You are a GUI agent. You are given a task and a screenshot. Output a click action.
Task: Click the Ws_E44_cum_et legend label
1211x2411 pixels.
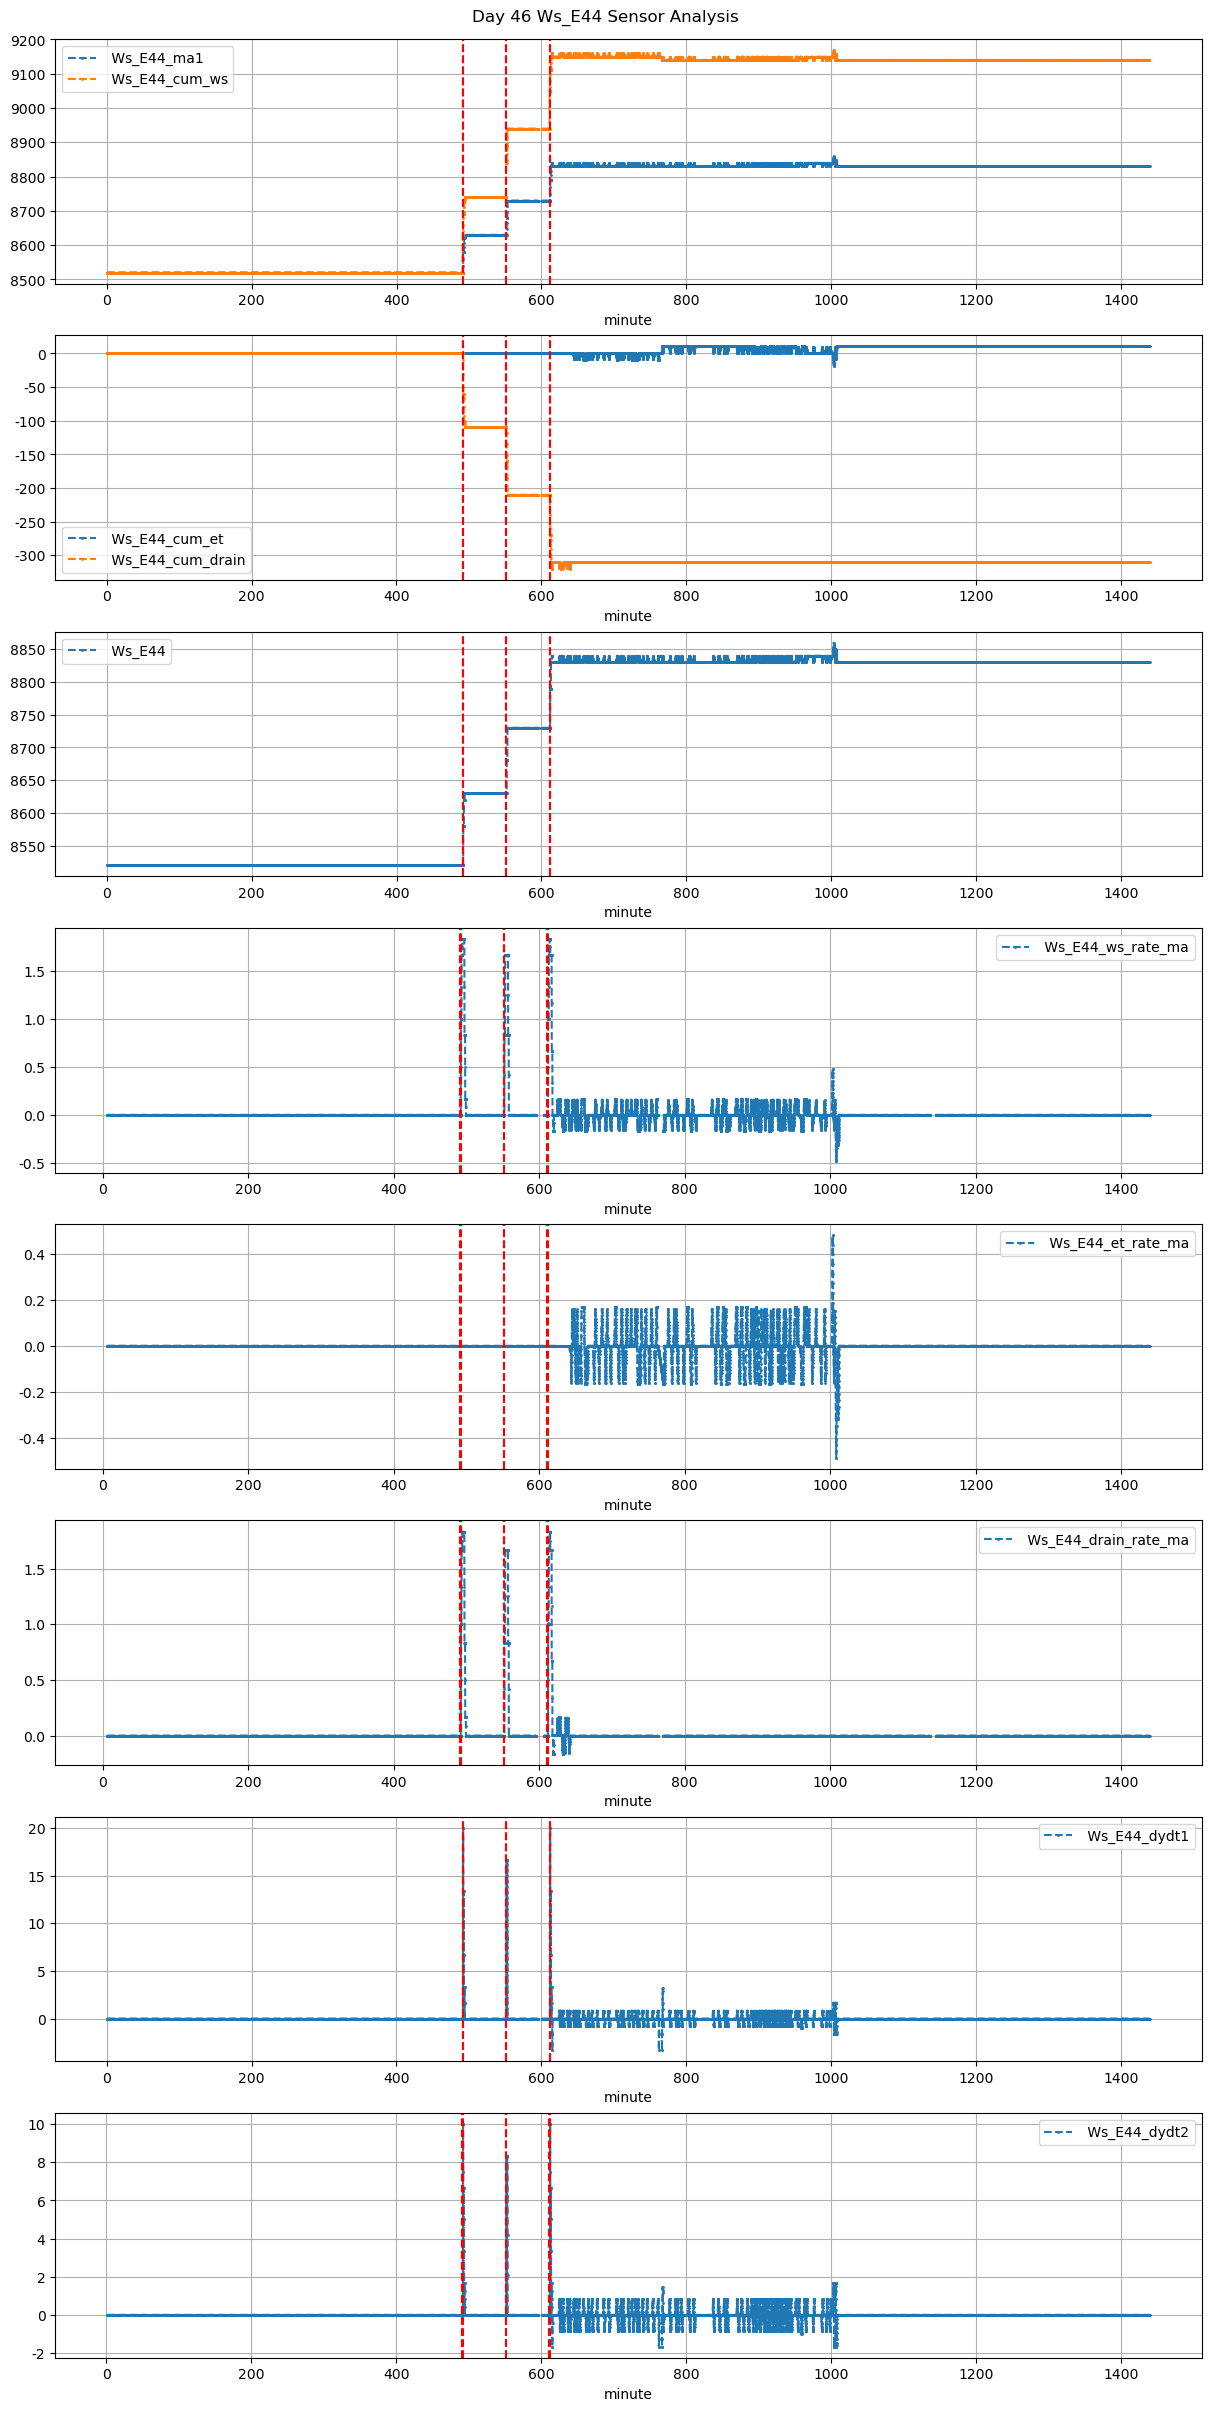coord(167,539)
